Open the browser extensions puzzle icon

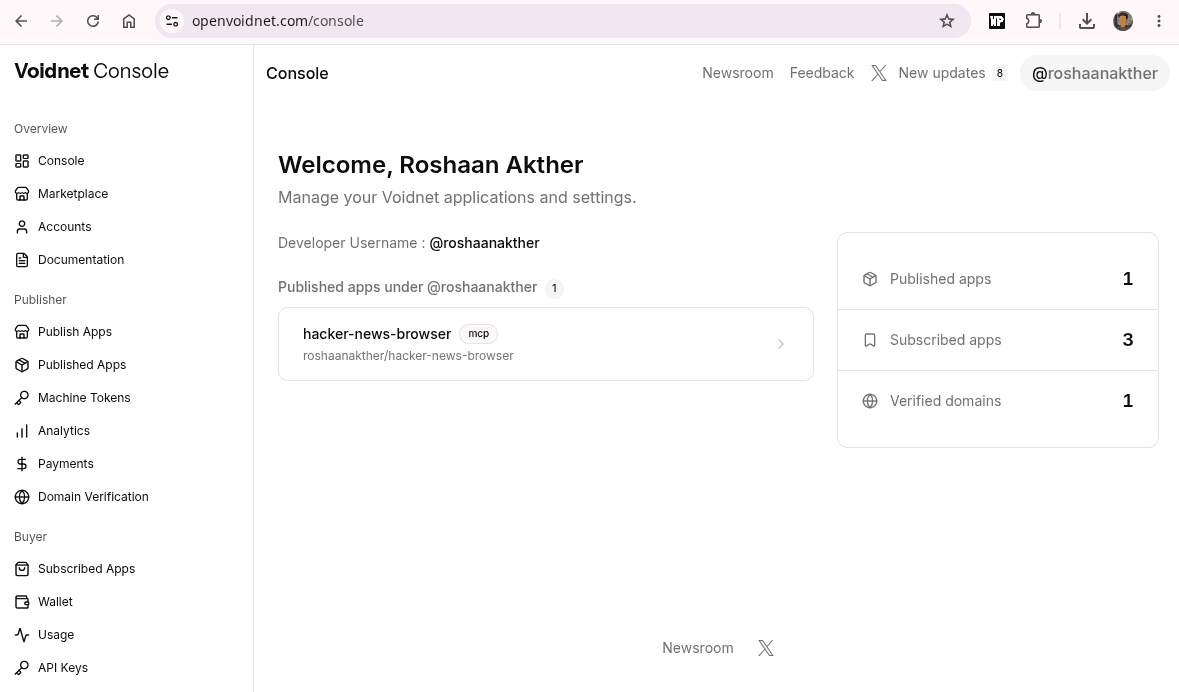point(1034,21)
